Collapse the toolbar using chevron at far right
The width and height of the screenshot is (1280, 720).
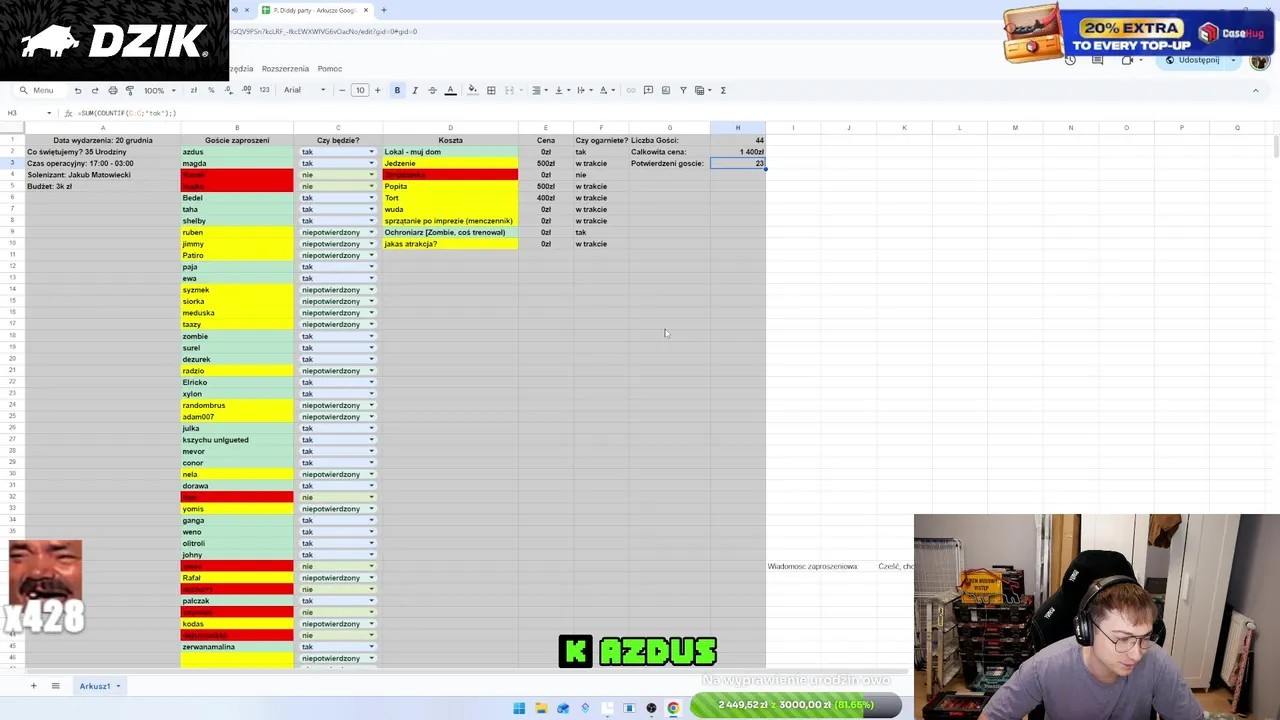click(1255, 90)
